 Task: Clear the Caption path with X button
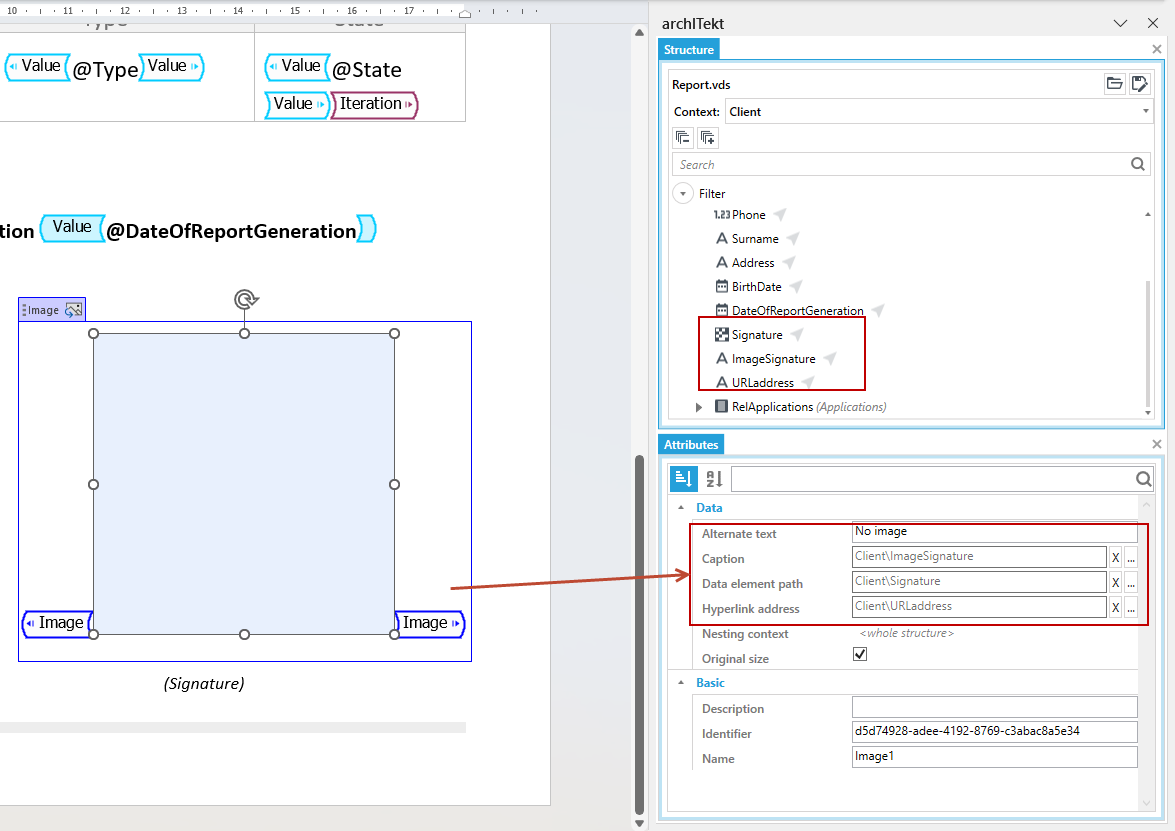1115,557
